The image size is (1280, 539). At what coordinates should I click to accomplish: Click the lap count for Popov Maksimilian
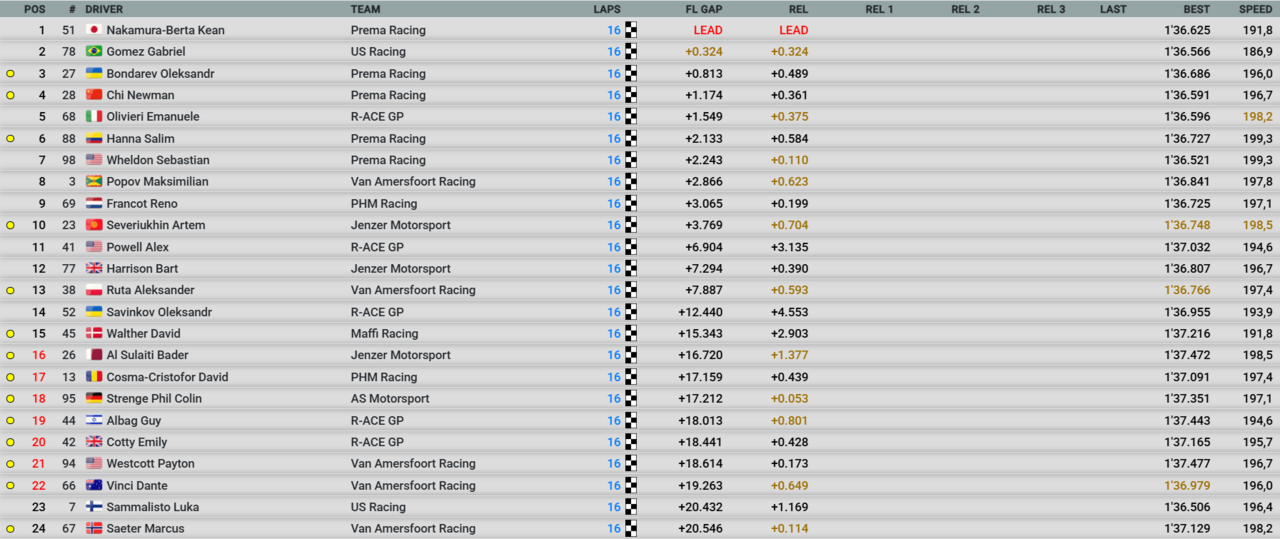[613, 182]
